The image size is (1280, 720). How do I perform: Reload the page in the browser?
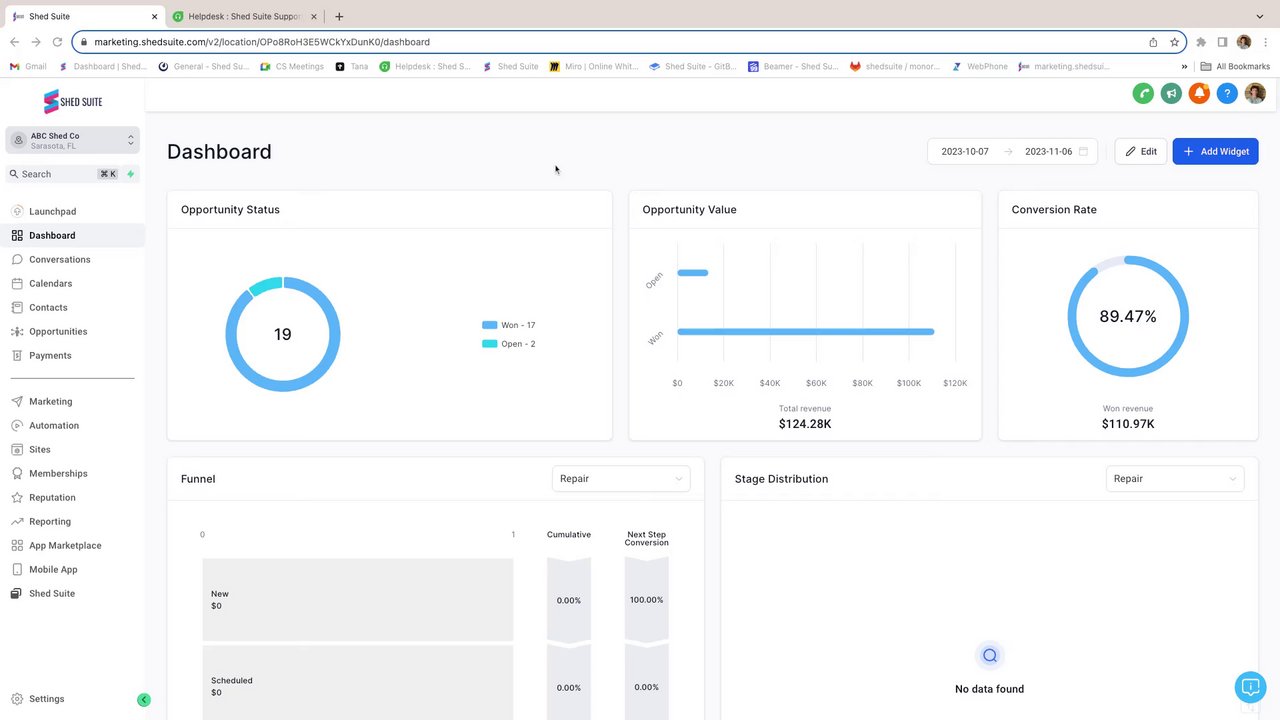pyautogui.click(x=57, y=42)
